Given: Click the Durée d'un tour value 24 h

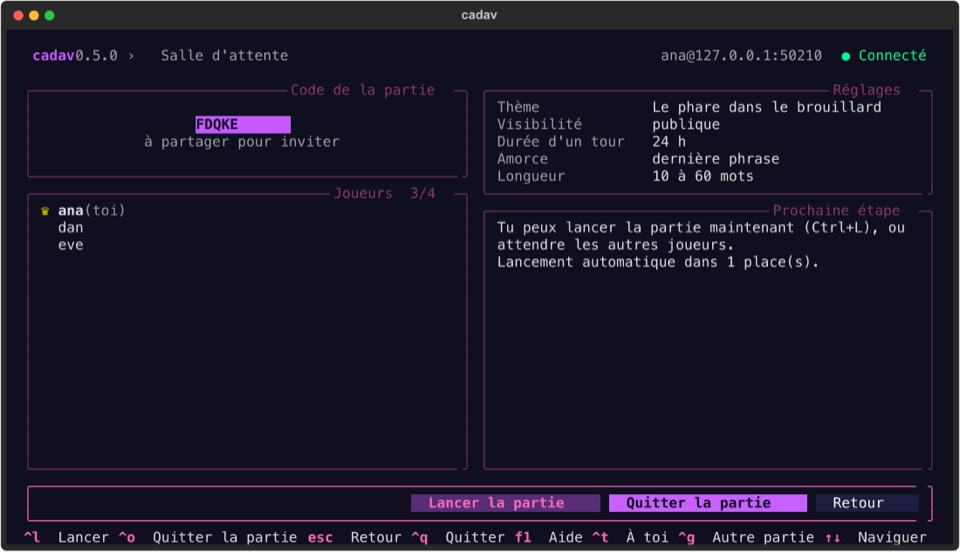Looking at the screenshot, I should [669, 141].
